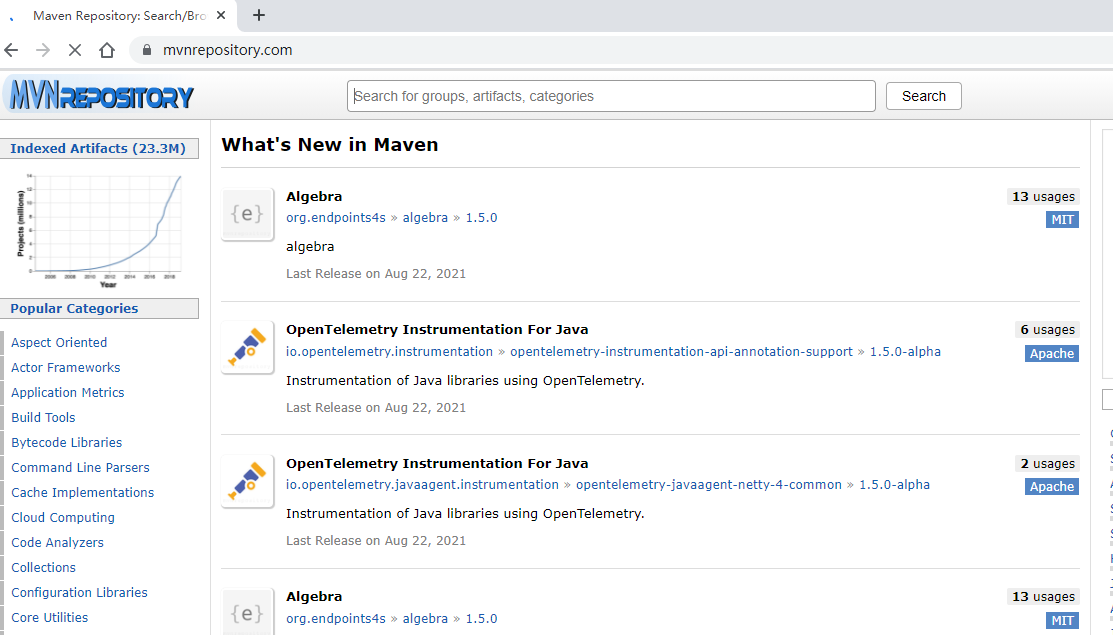Open the Bytecode Libraries category
The width and height of the screenshot is (1113, 635).
(x=66, y=442)
